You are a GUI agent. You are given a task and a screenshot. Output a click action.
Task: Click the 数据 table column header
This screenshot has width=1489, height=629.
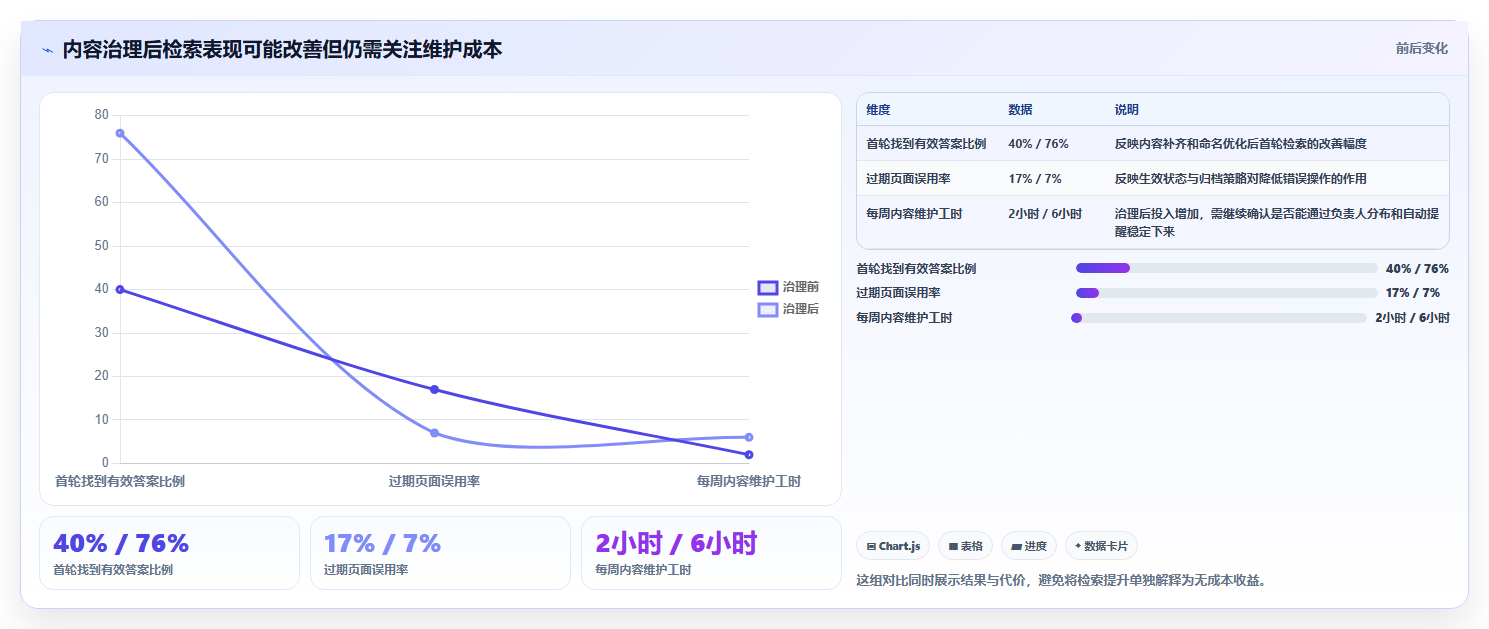point(1020,110)
